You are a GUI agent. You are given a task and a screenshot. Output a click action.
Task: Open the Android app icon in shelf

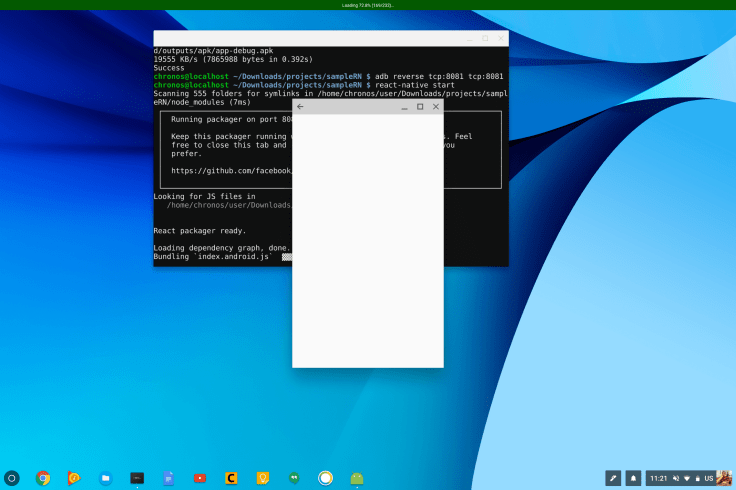coord(357,478)
